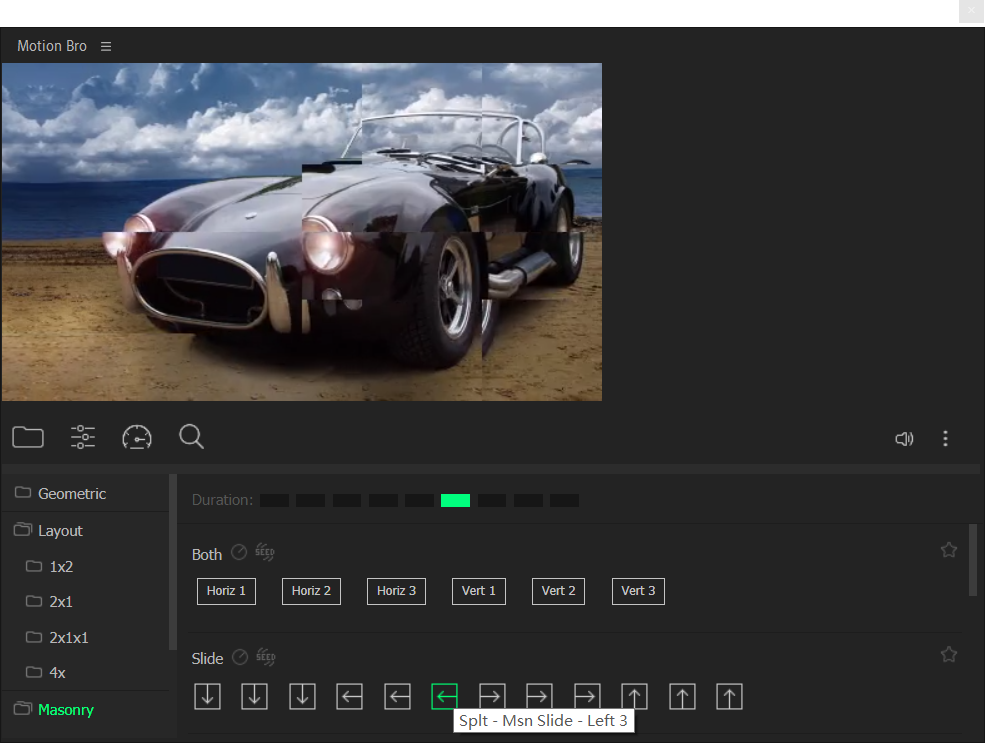The width and height of the screenshot is (985, 743).
Task: Apply the first Slide left arrow preset
Action: coord(349,697)
